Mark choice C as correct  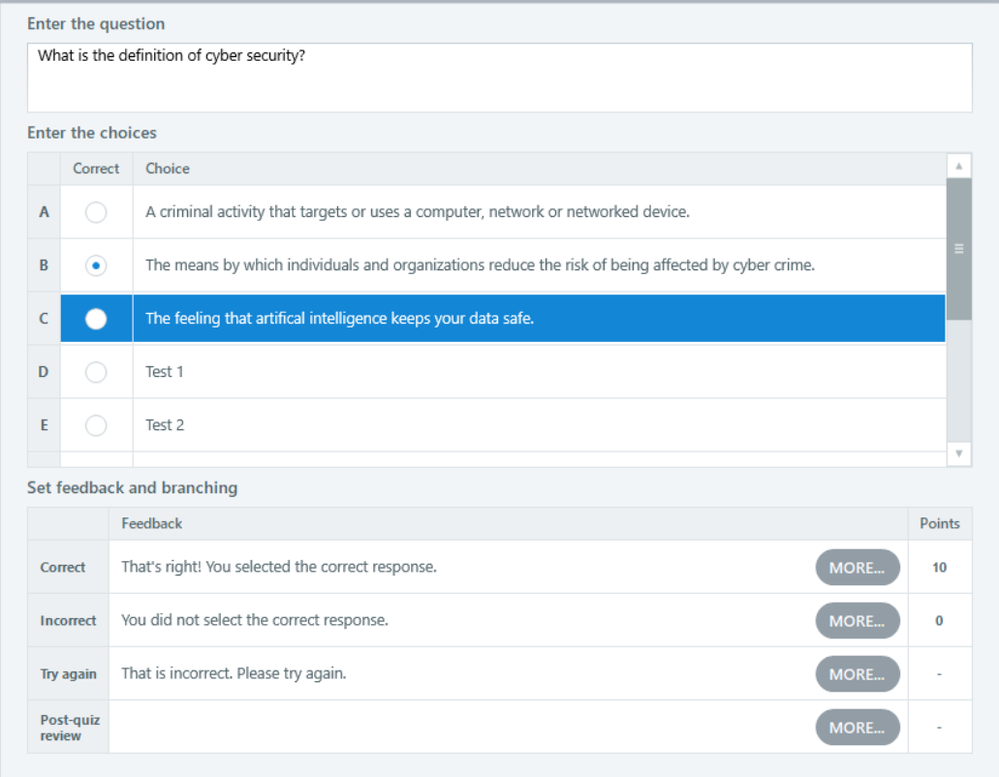point(96,319)
